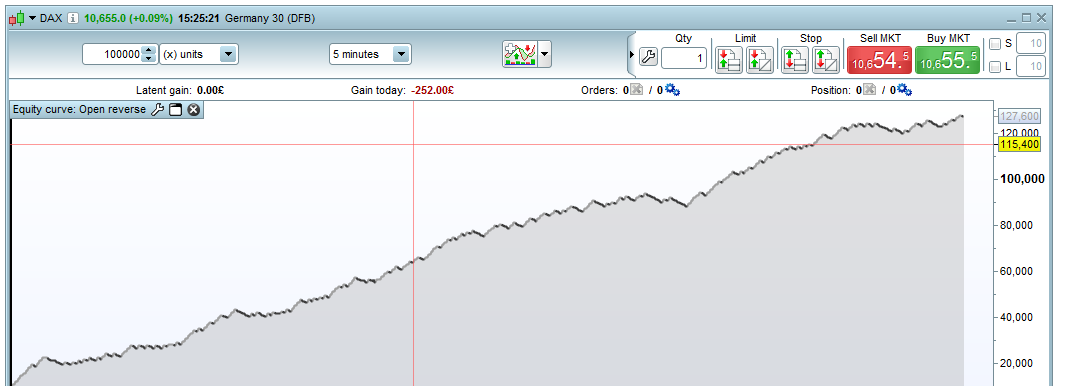Screen dimensions: 1069x386
Task: Click the 100,000 axis label
Action: (x=1022, y=179)
